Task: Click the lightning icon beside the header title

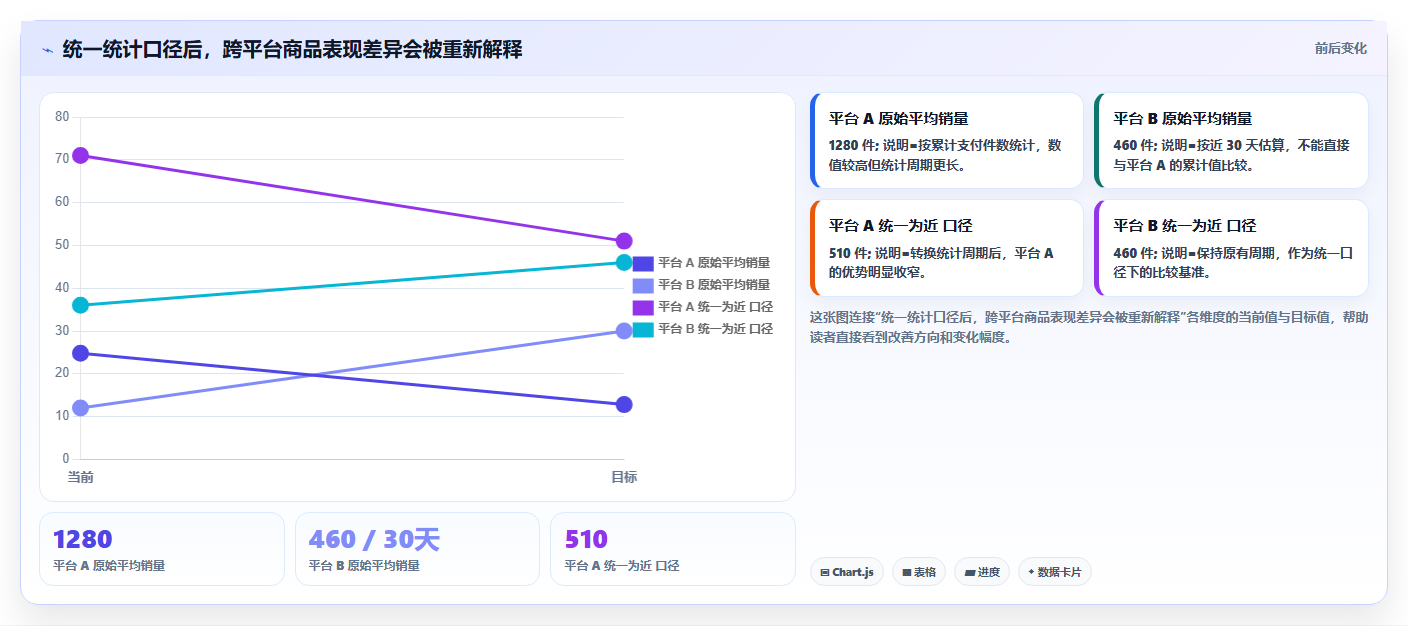Action: tap(47, 50)
